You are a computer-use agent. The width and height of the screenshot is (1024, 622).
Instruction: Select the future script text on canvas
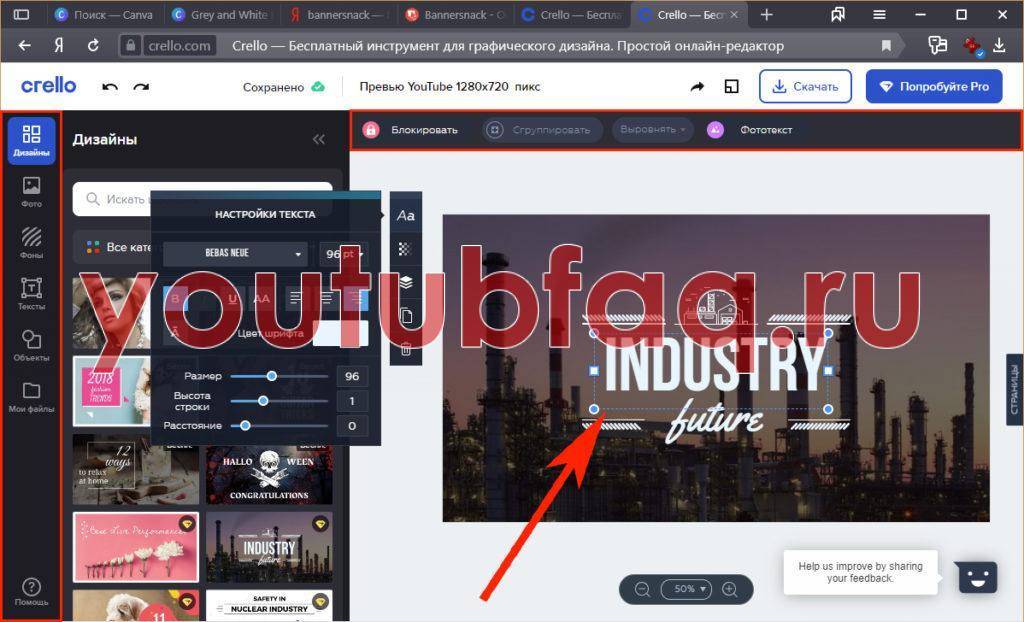[x=714, y=421]
